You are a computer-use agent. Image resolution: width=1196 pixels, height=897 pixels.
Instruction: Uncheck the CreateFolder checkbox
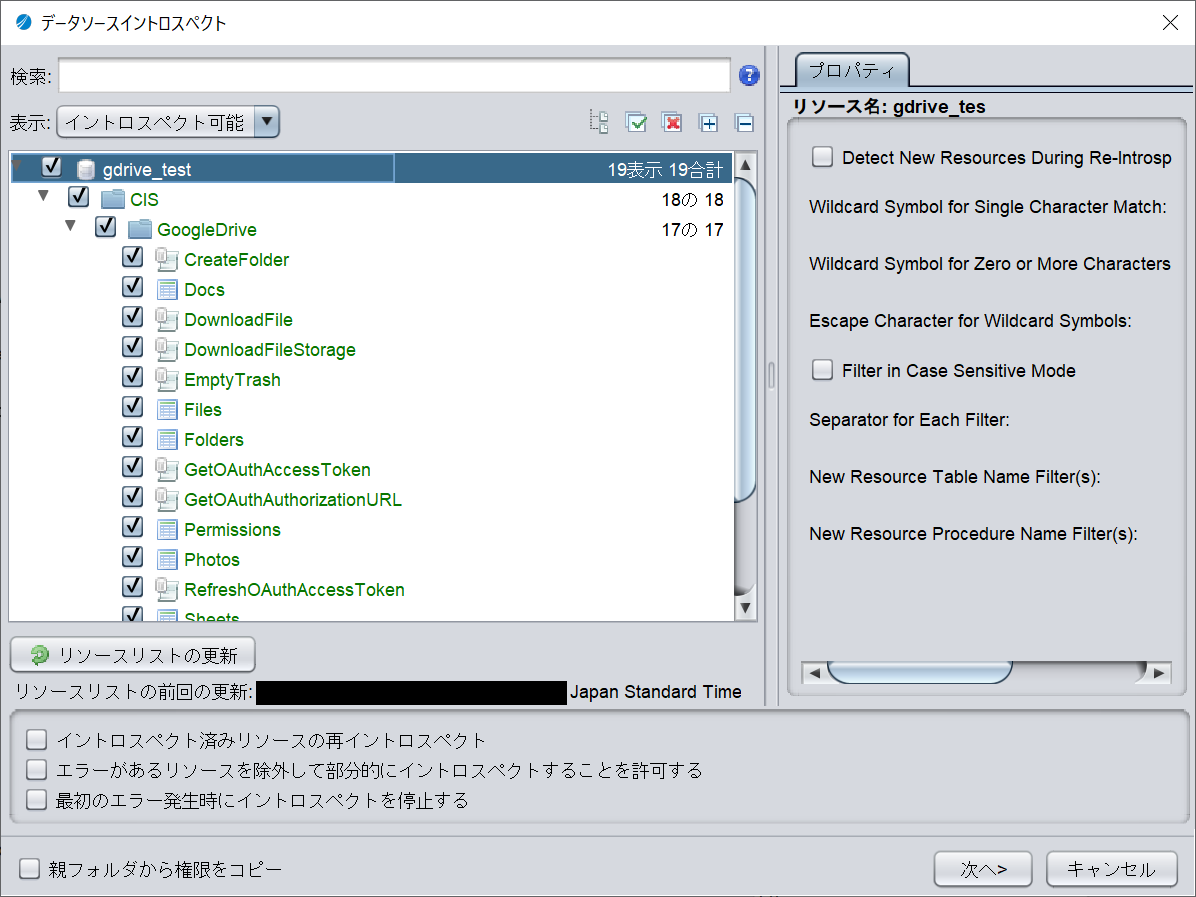click(x=133, y=256)
